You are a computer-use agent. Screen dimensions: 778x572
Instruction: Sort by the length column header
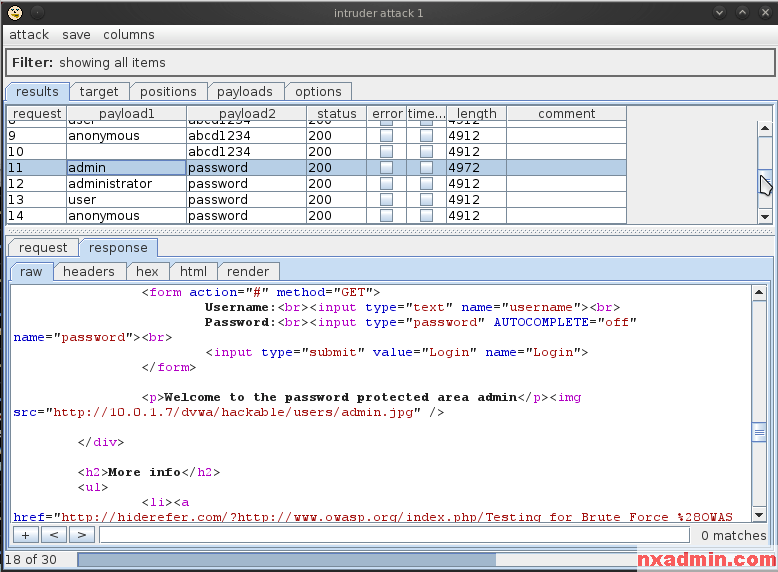tap(476, 114)
